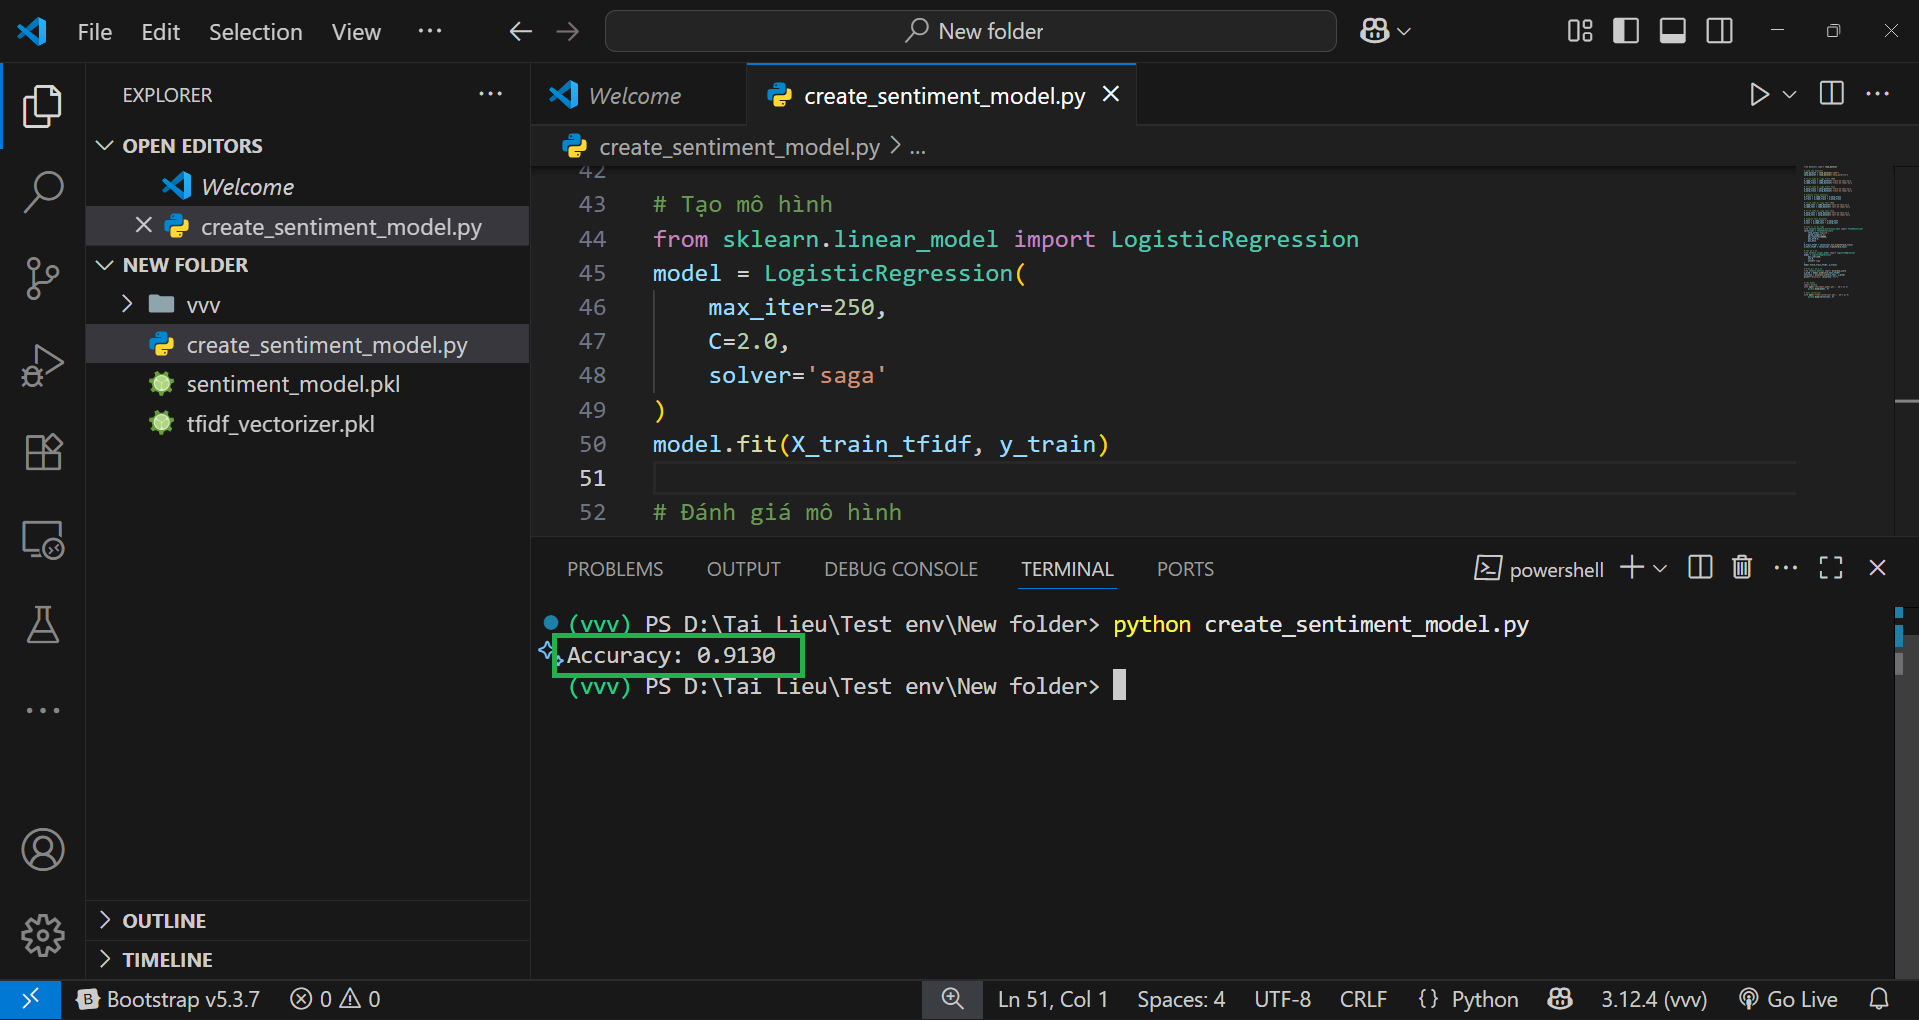The image size is (1919, 1020).
Task: Toggle the primary side bar
Action: [1626, 31]
